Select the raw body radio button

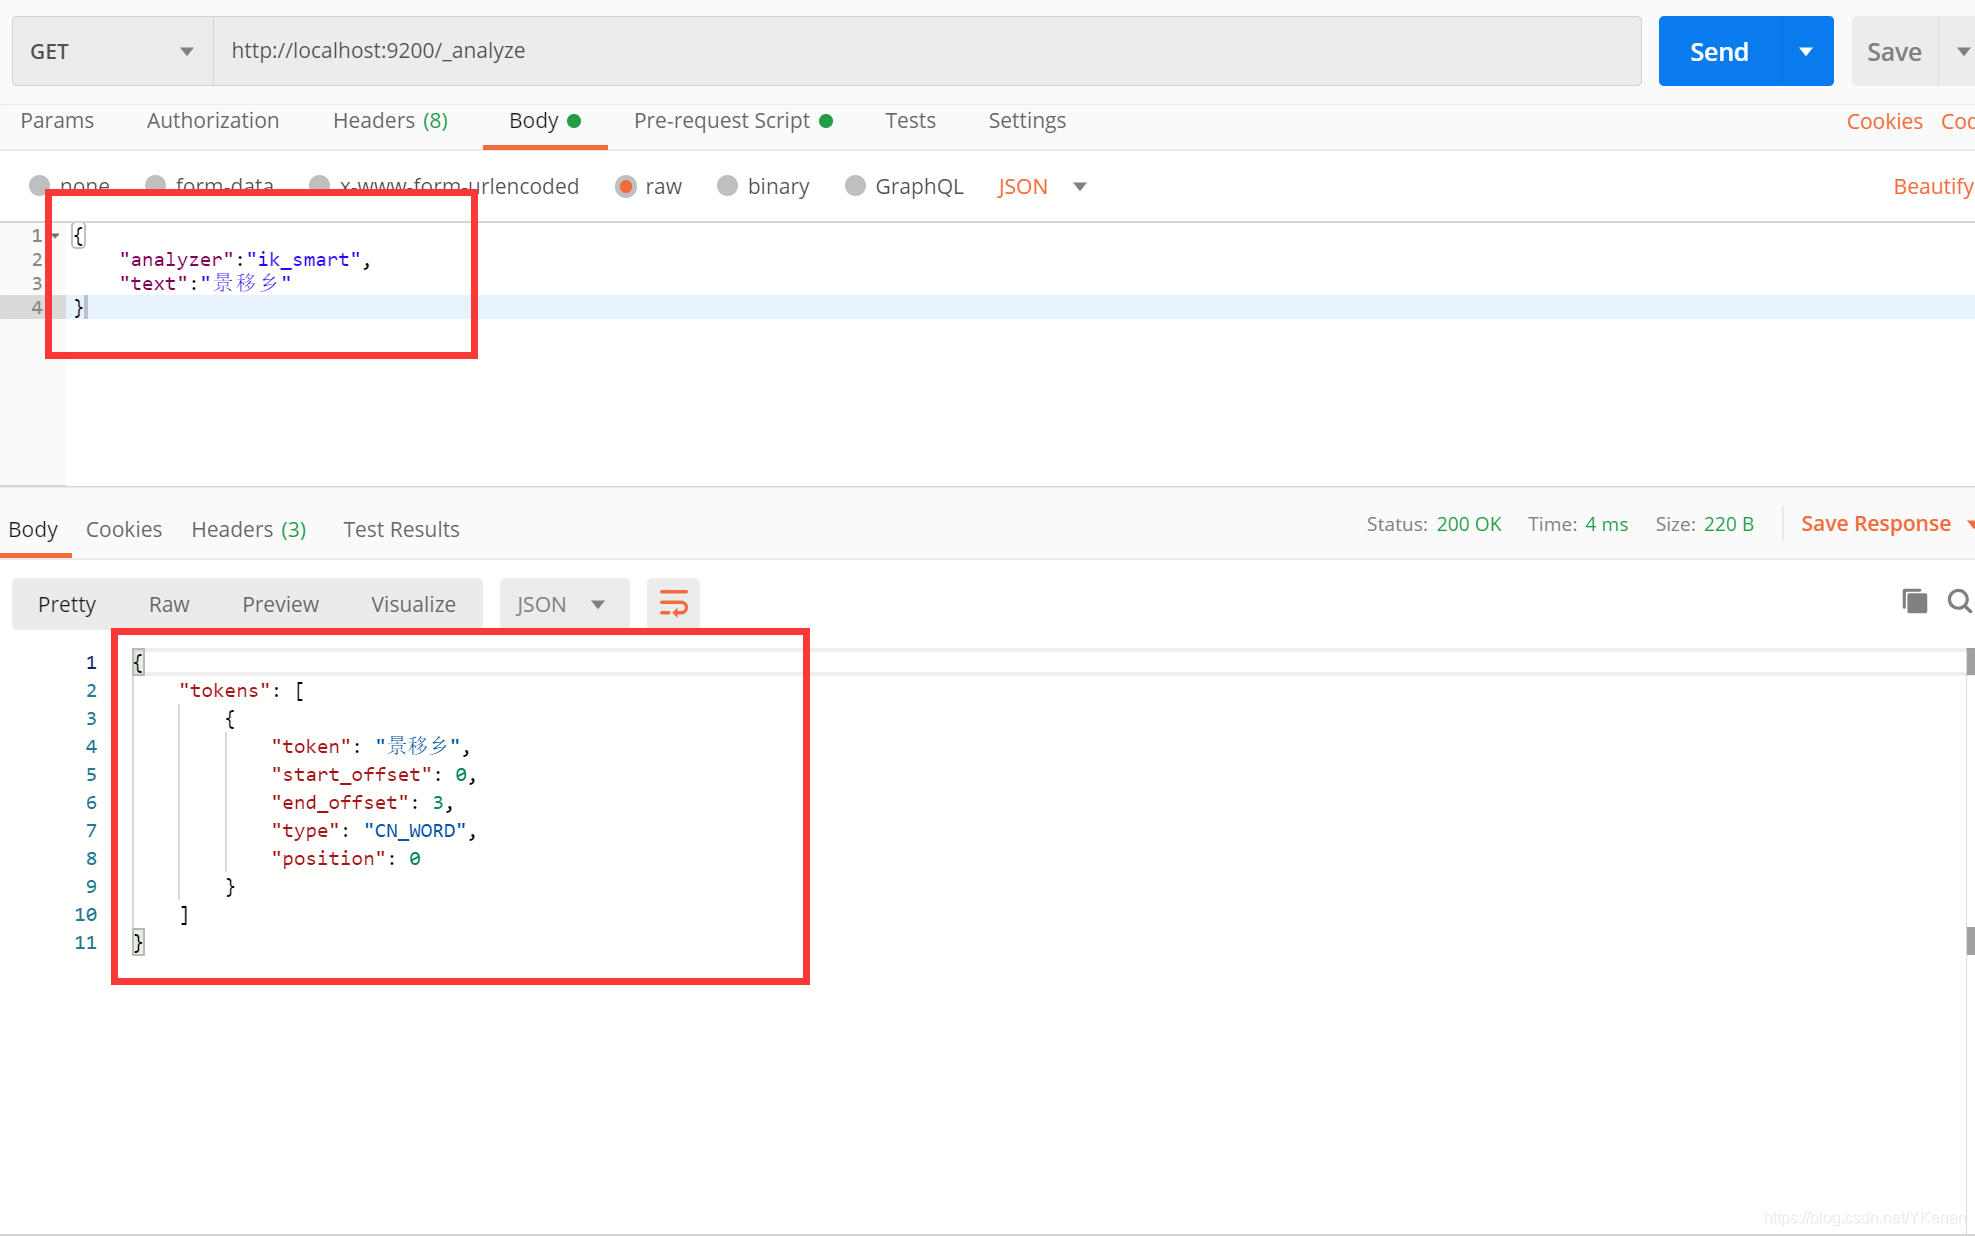pos(626,187)
